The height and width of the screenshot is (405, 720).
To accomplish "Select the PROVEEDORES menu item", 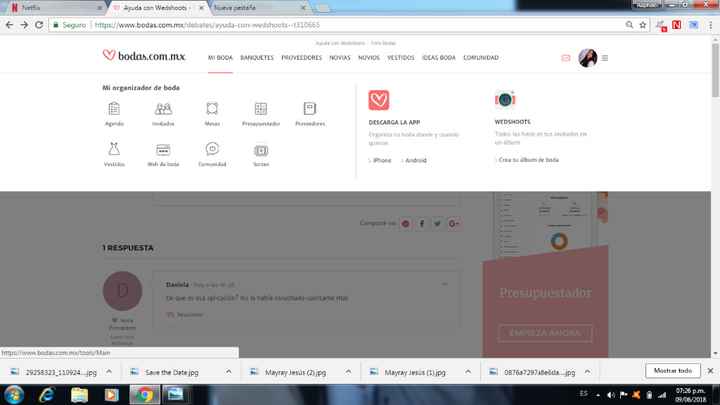I will (x=301, y=58).
